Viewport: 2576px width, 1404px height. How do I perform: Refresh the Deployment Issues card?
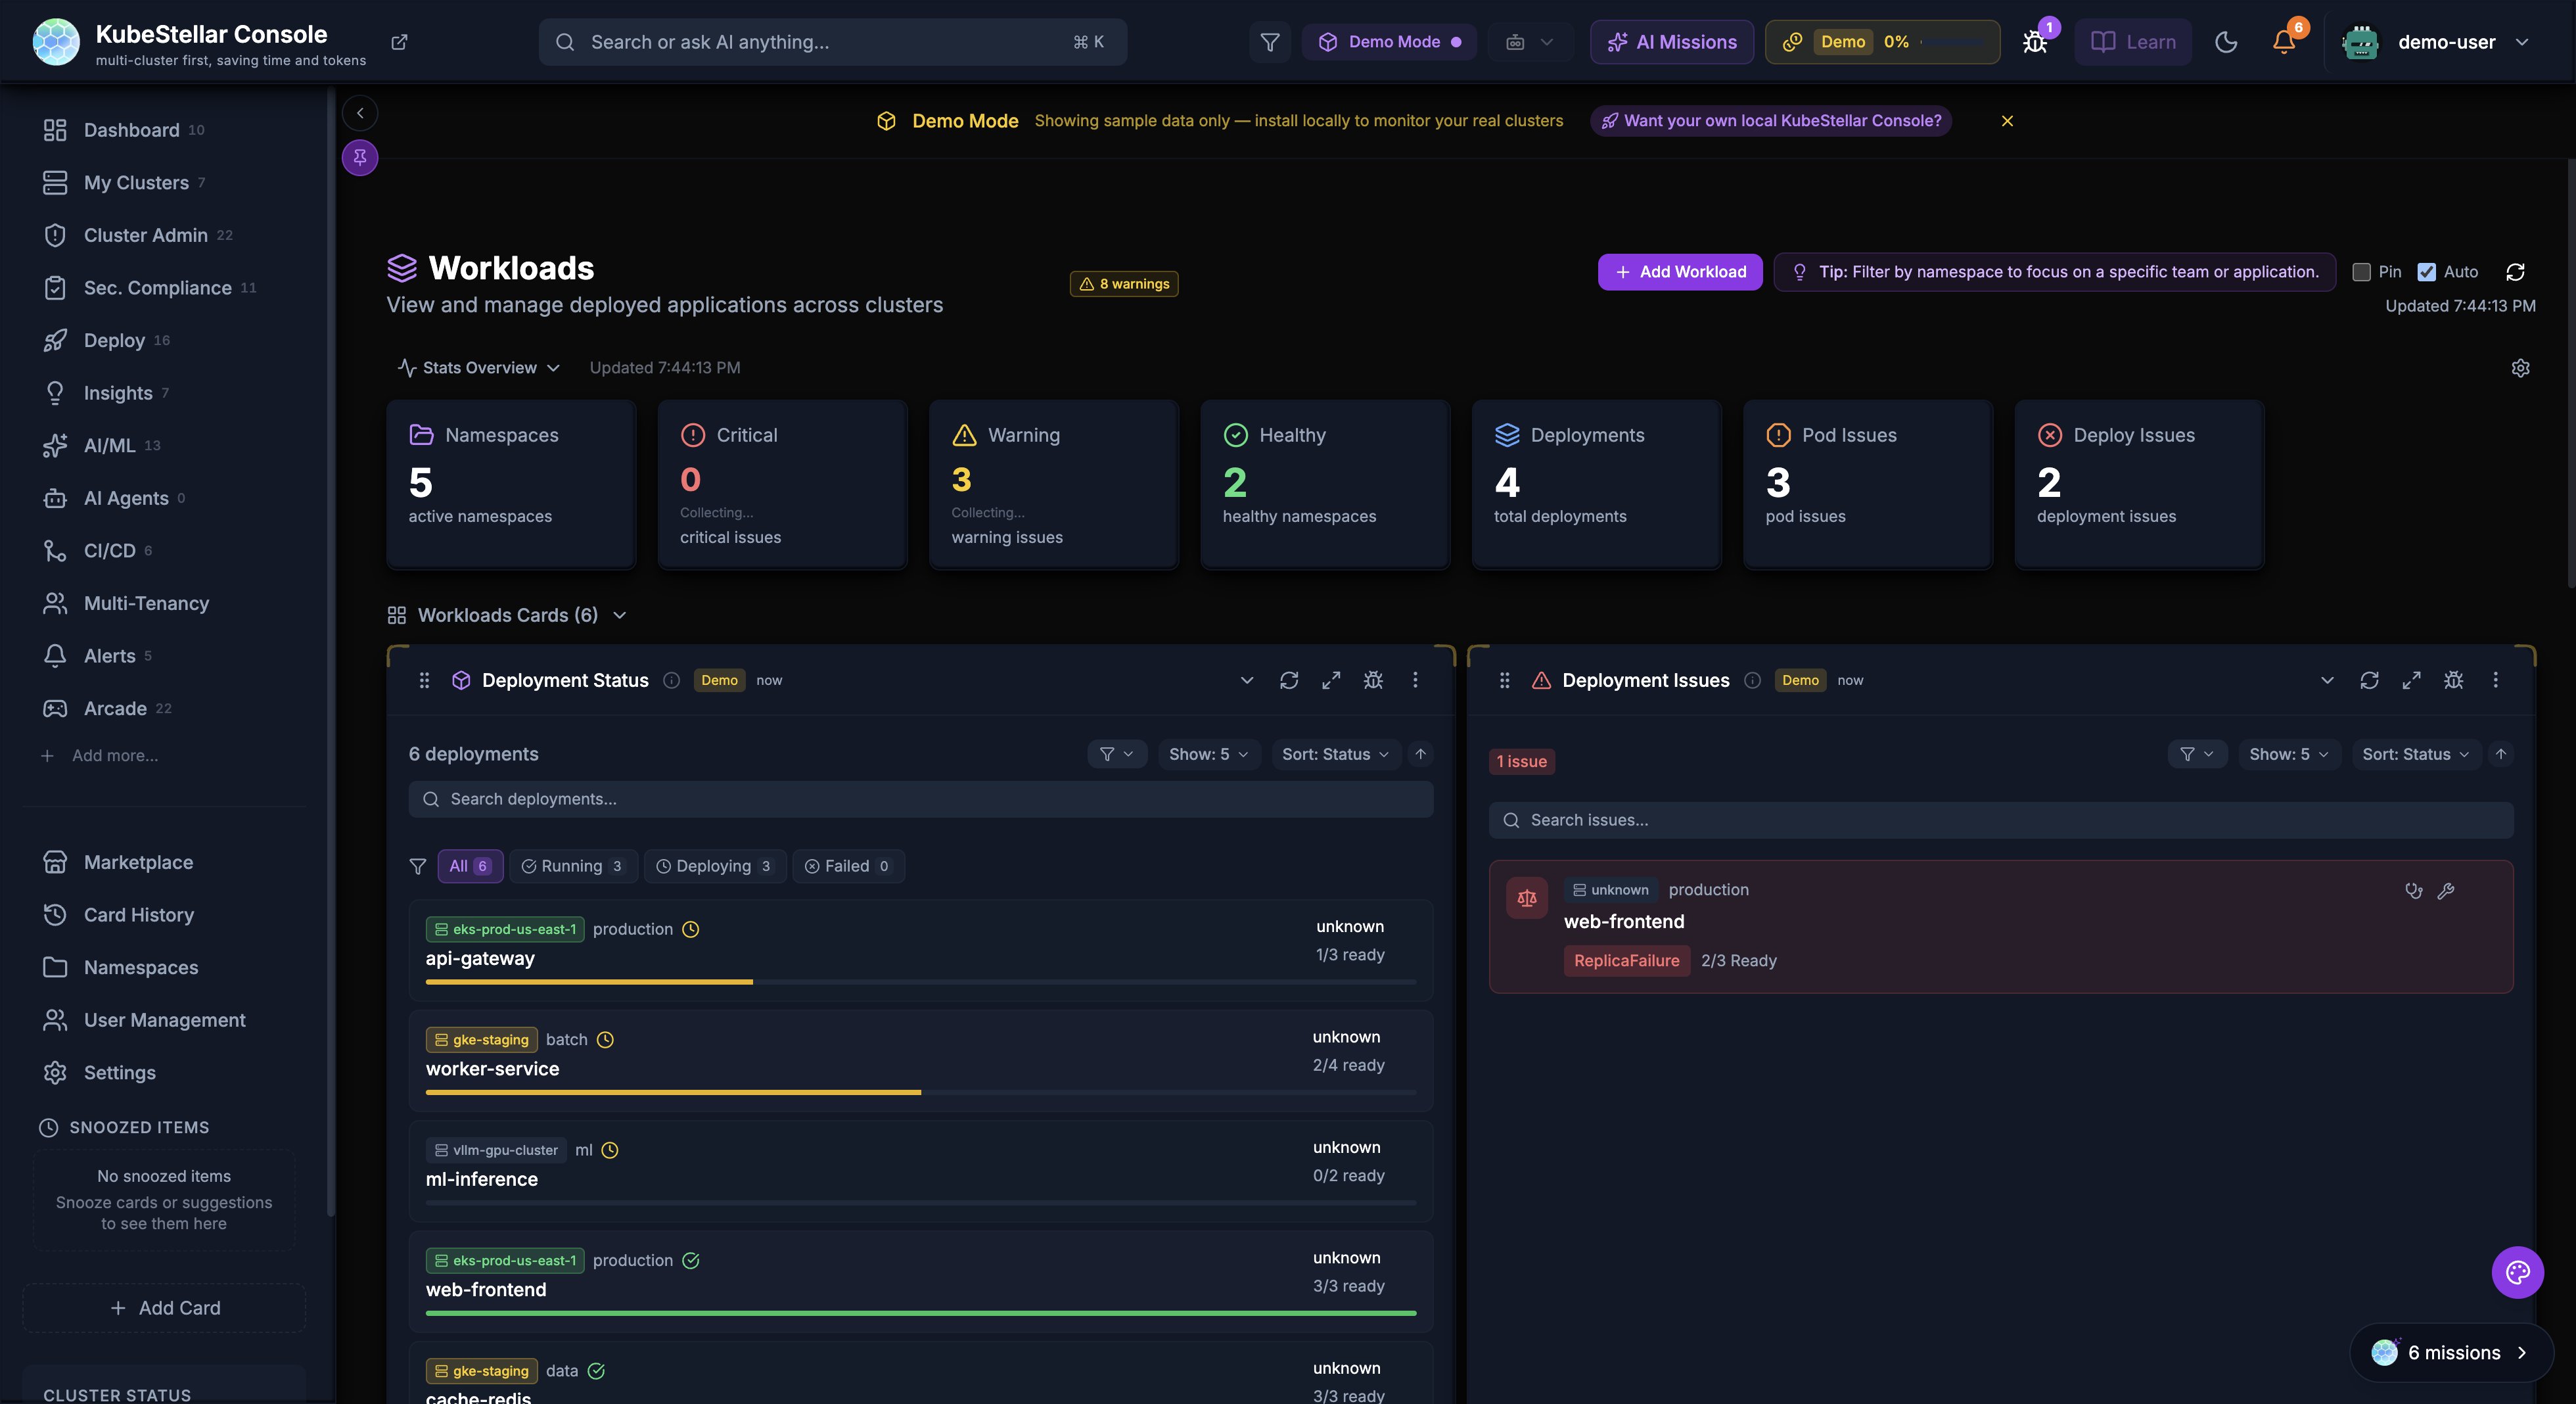[2369, 680]
